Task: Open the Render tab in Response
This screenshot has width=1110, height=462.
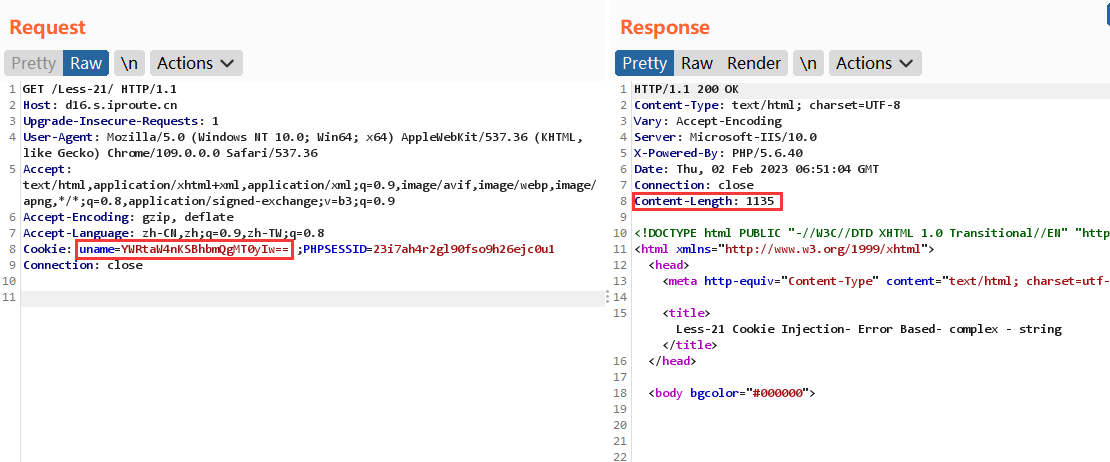Action: pyautogui.click(x=753, y=63)
